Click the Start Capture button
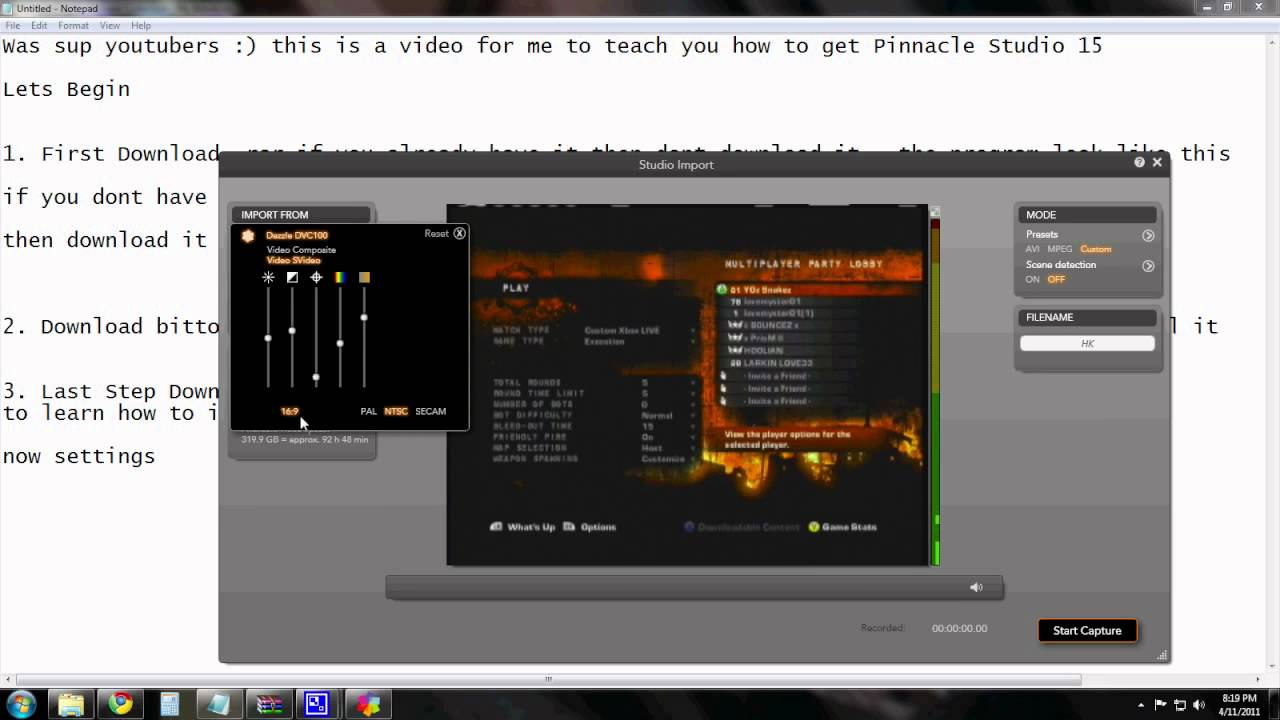Viewport: 1280px width, 720px height. 1087,630
